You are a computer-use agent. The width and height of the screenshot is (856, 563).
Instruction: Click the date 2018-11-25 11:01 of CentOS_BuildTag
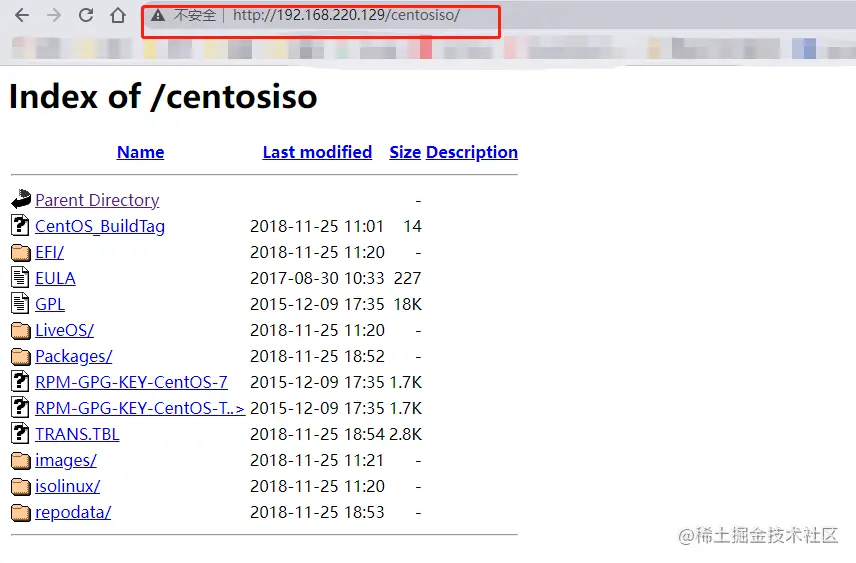(317, 226)
